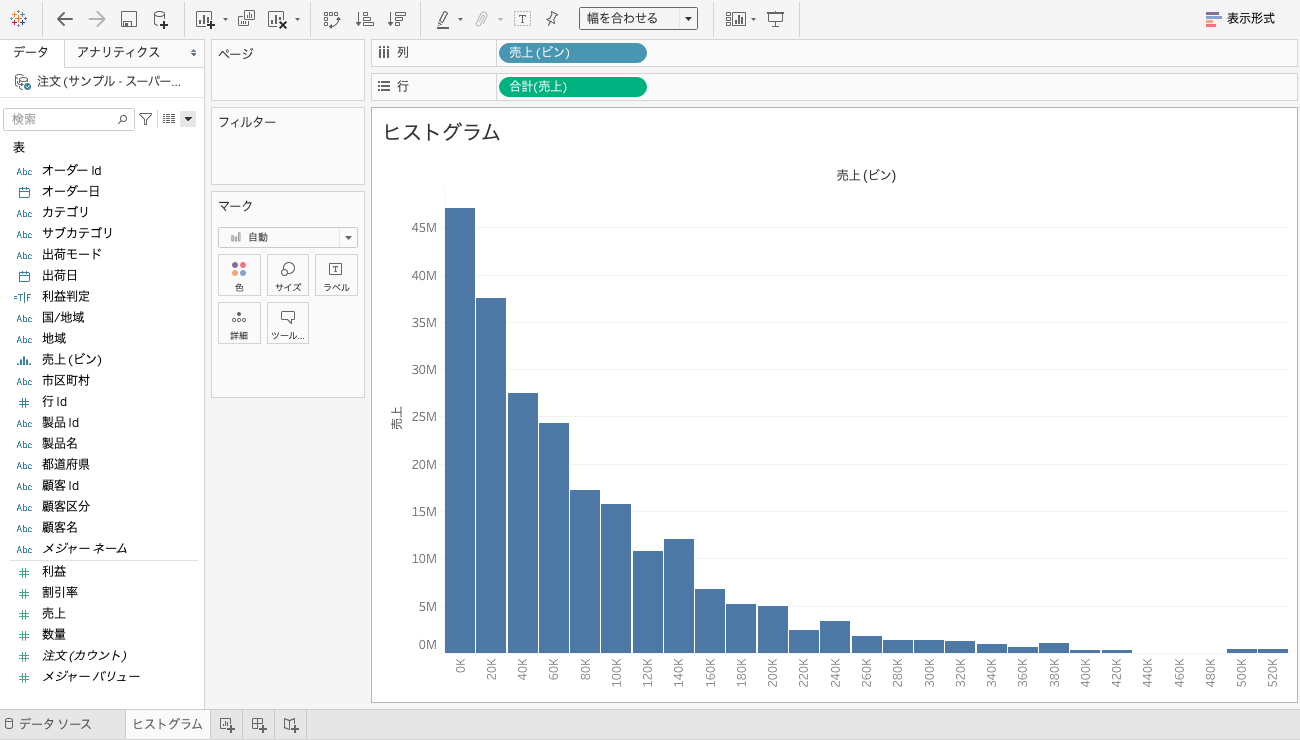Image resolution: width=1300 pixels, height=740 pixels.
Task: Click the ラベル label mark button
Action: [x=336, y=275]
